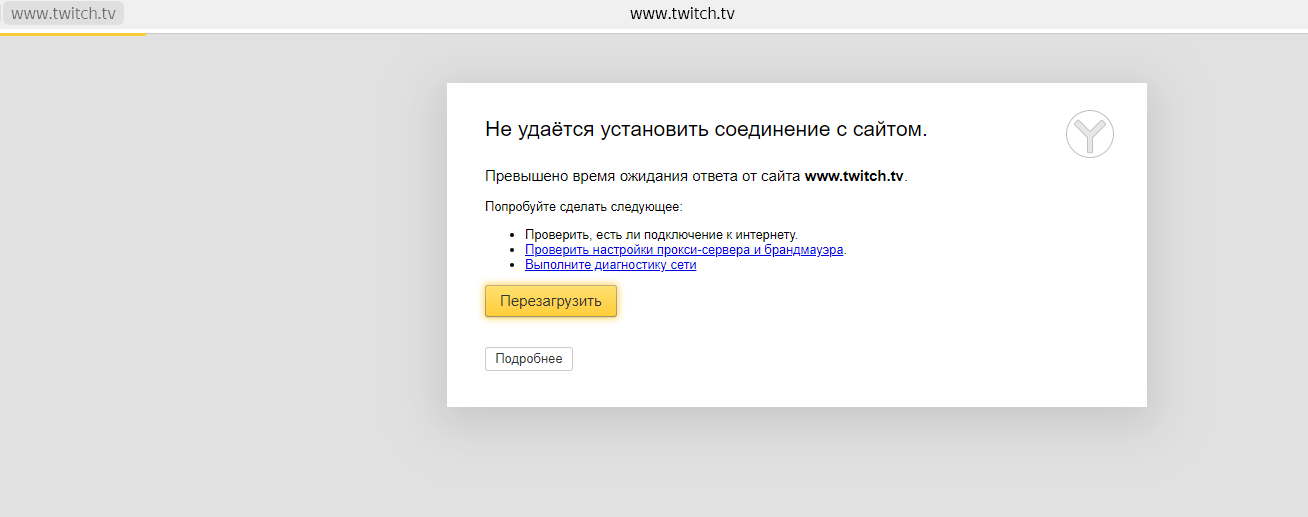
Task: Click the Yandex Browser logo icon
Action: click(x=1090, y=134)
